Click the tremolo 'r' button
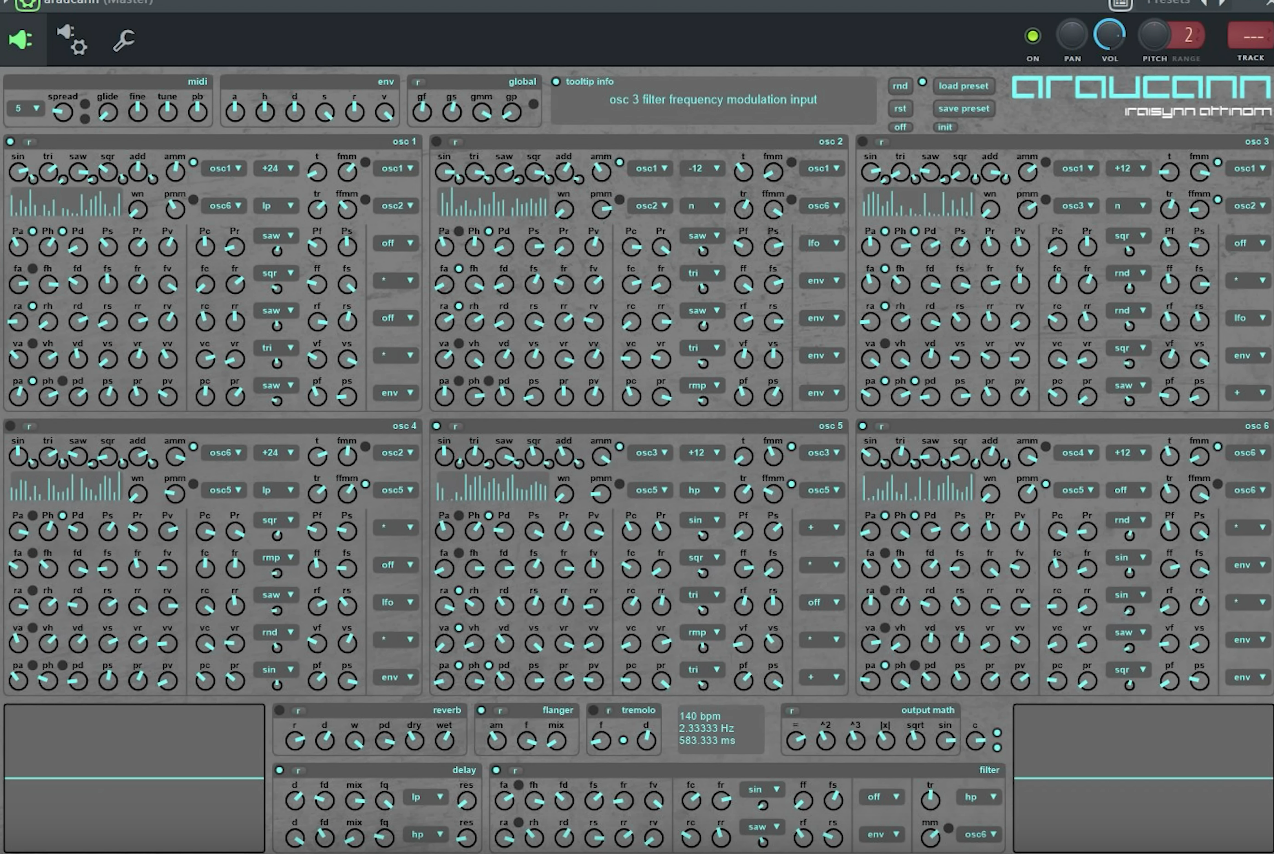1274x854 pixels. coord(608,711)
